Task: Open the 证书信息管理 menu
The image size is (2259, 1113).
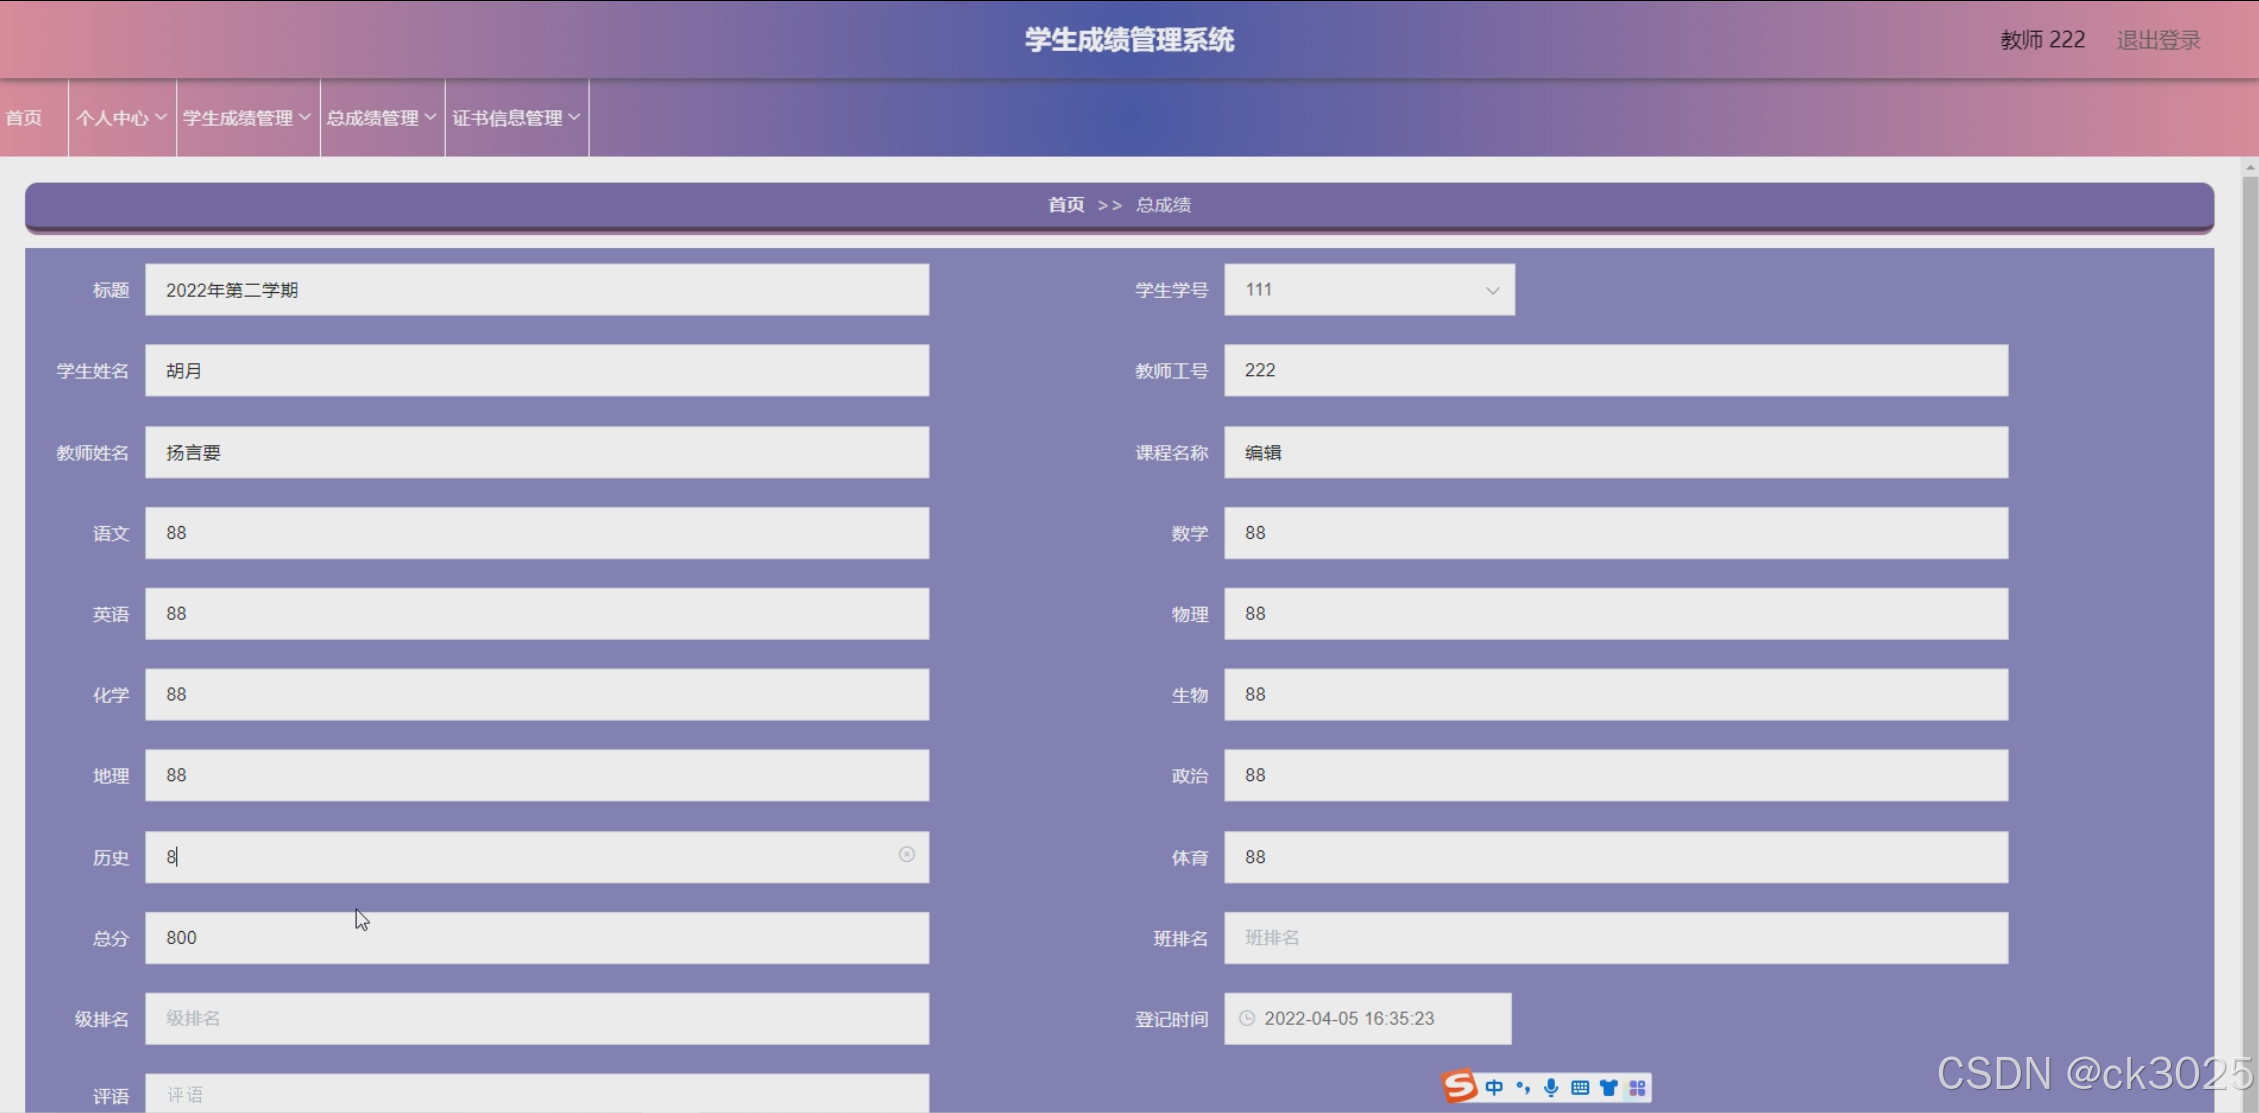Action: (516, 118)
